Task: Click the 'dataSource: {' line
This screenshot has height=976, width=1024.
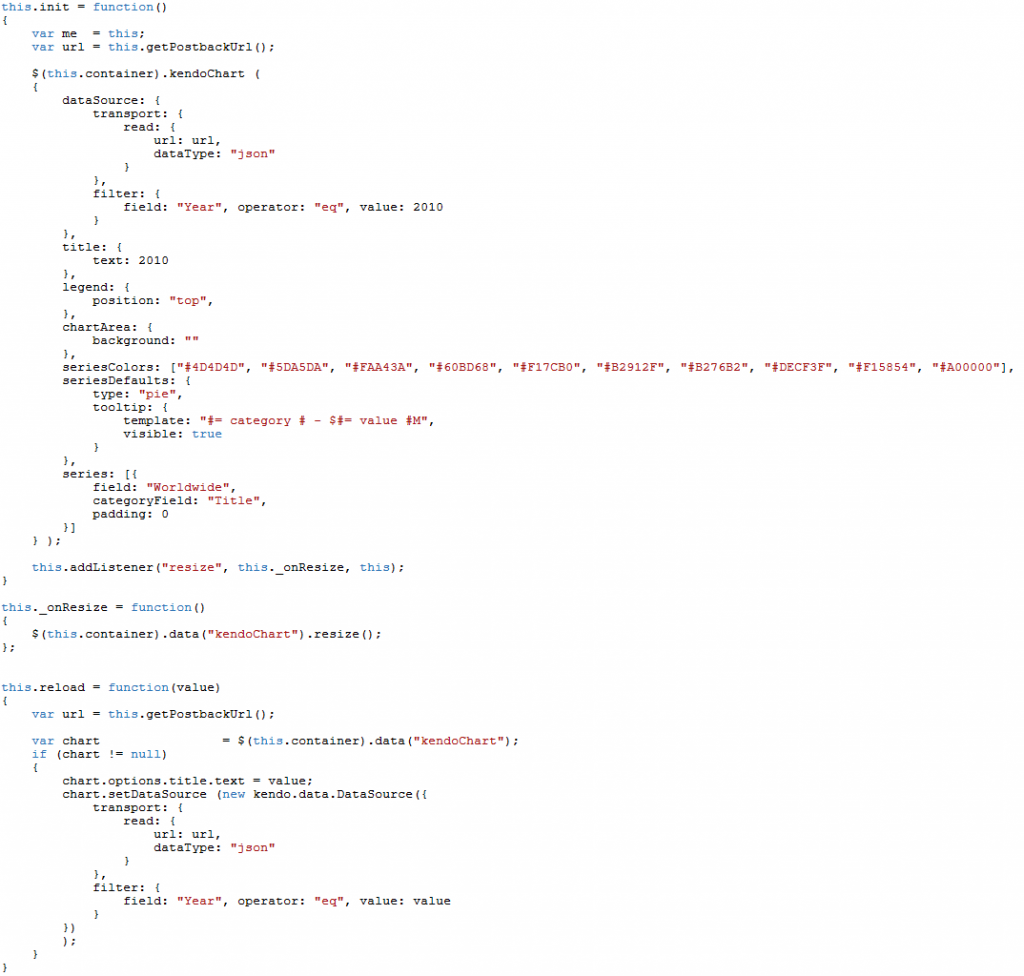Action: click(111, 101)
